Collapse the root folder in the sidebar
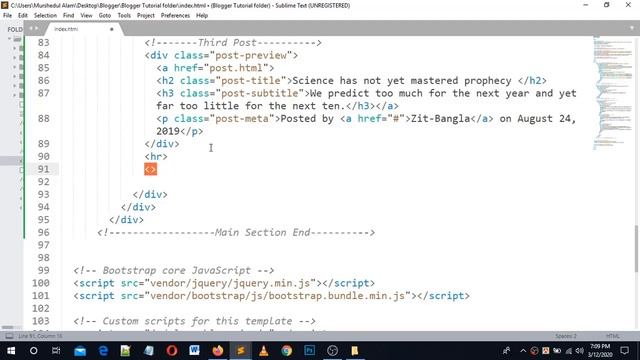The image size is (640, 360). click(x=9, y=39)
